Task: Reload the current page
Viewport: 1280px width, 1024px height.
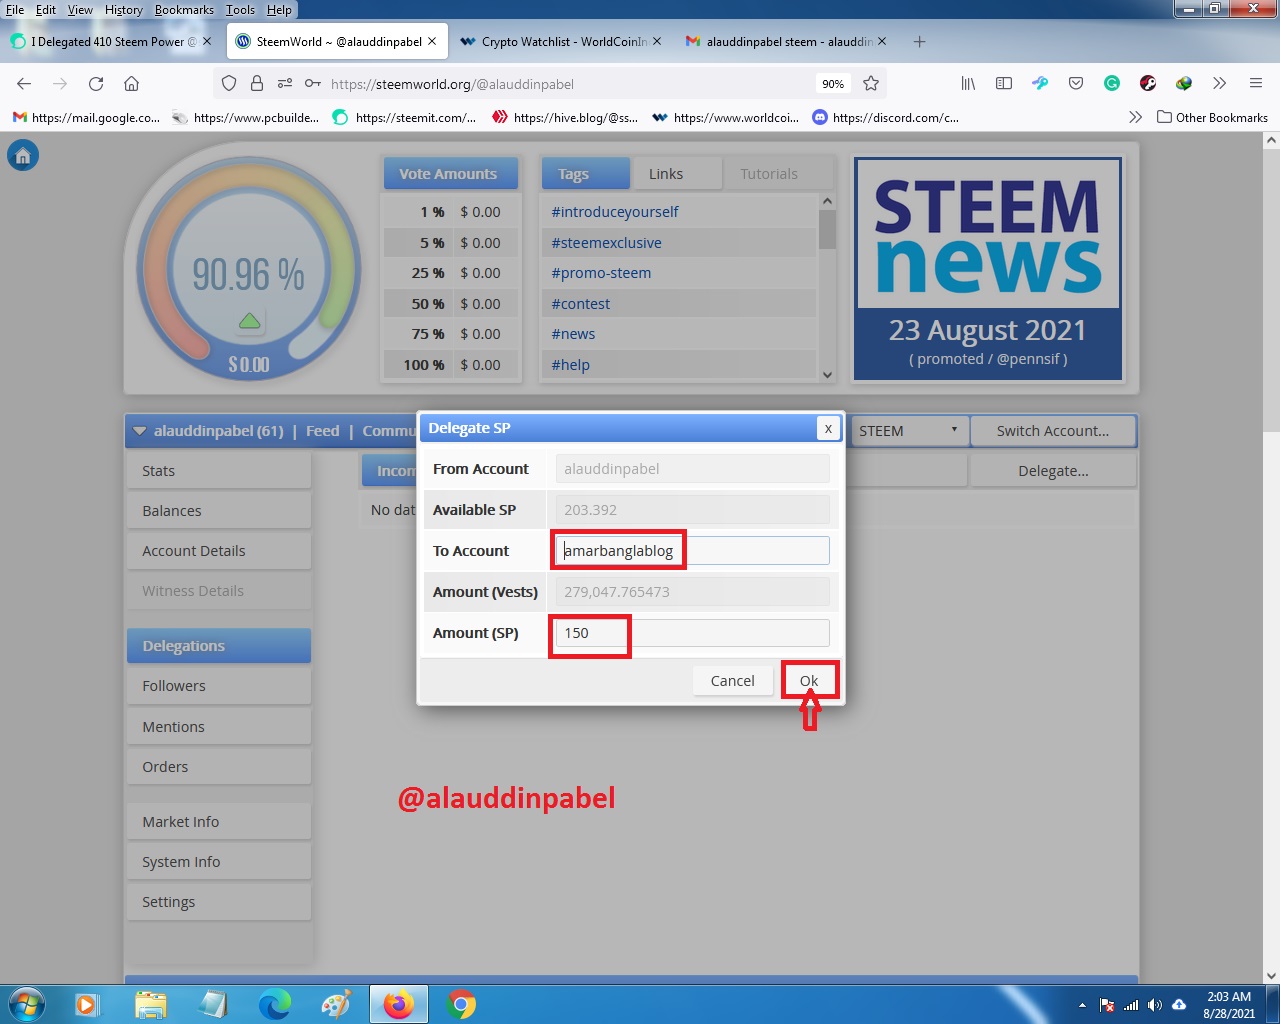Action: pyautogui.click(x=96, y=84)
